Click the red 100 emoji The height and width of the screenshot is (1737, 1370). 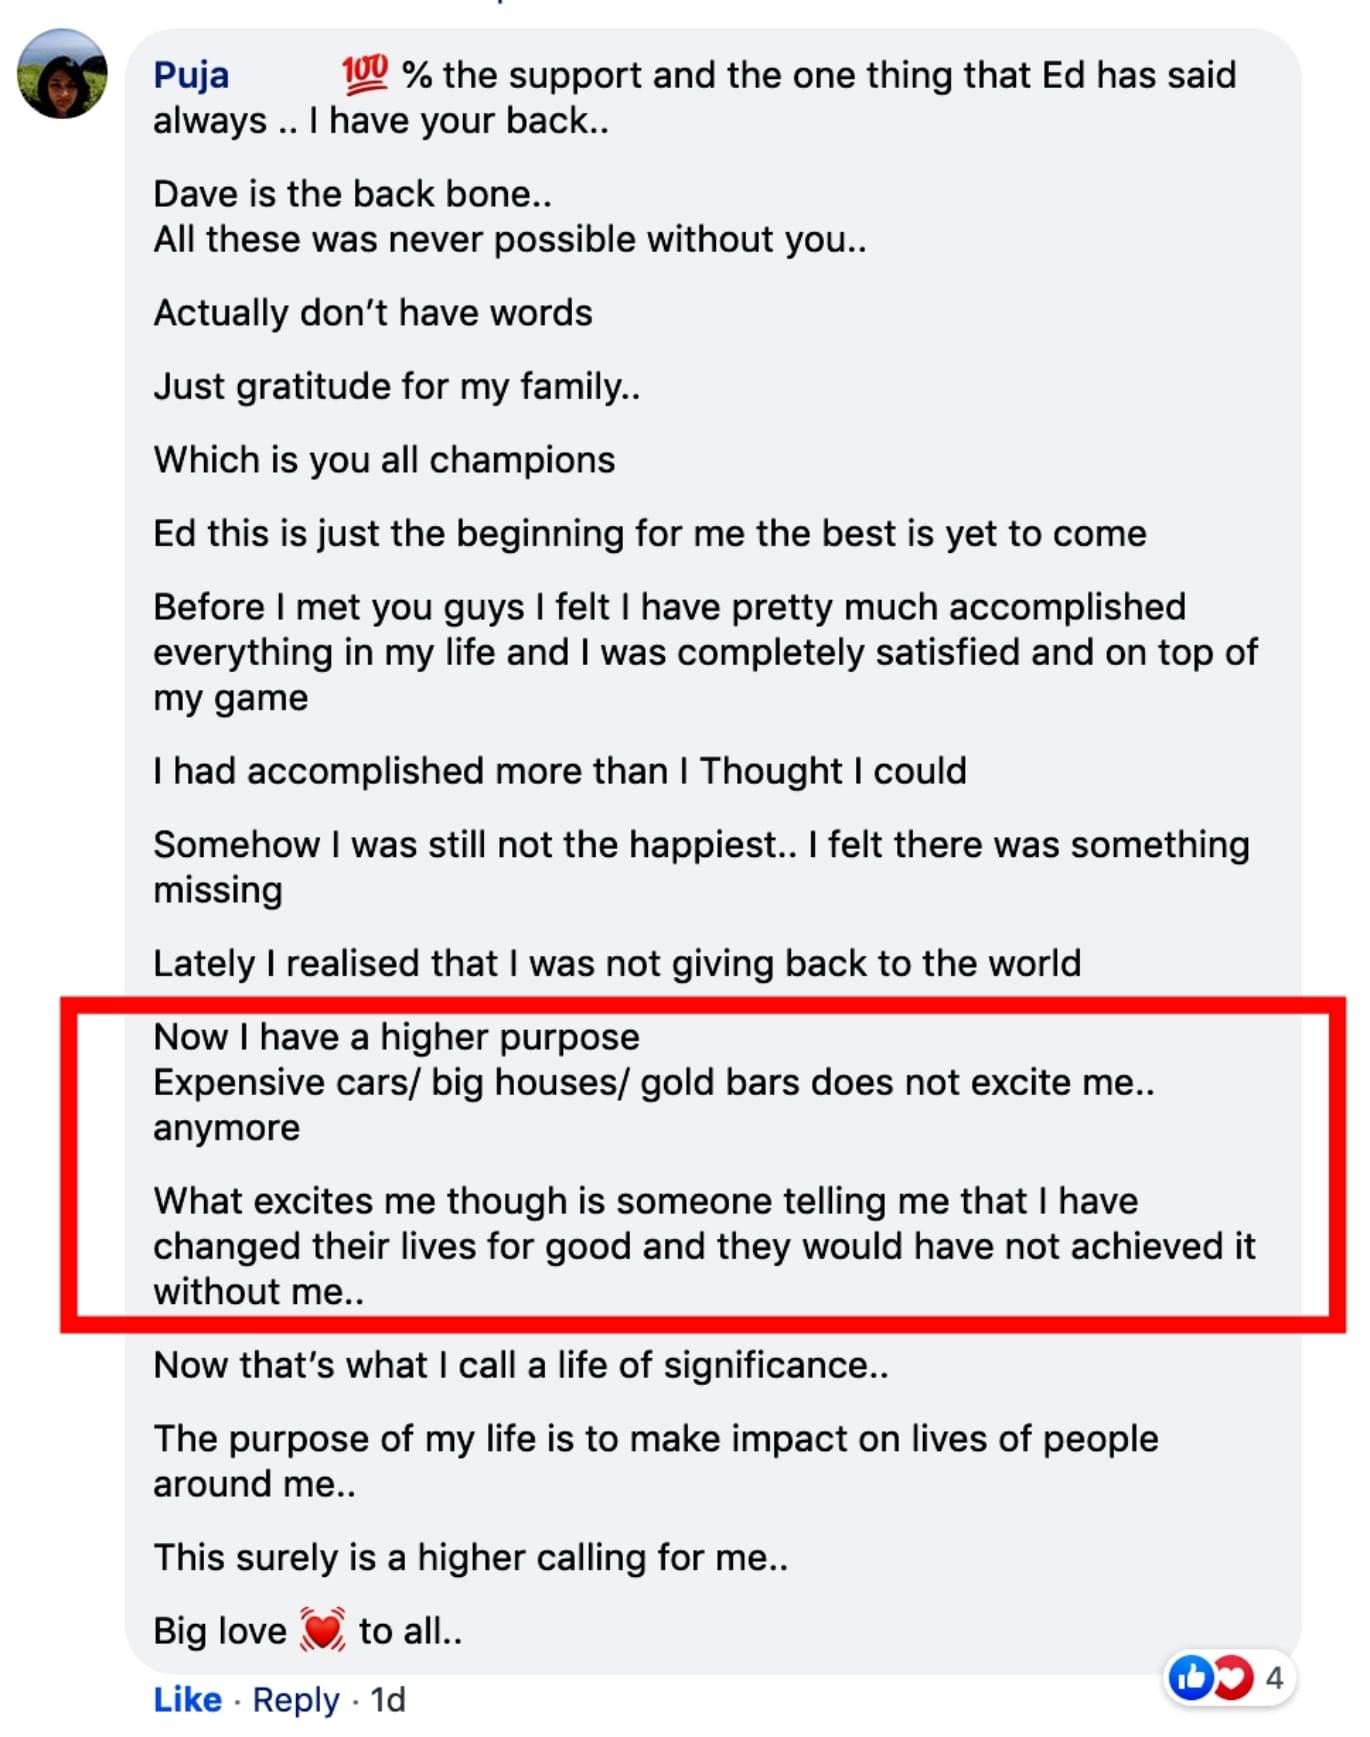(x=364, y=74)
